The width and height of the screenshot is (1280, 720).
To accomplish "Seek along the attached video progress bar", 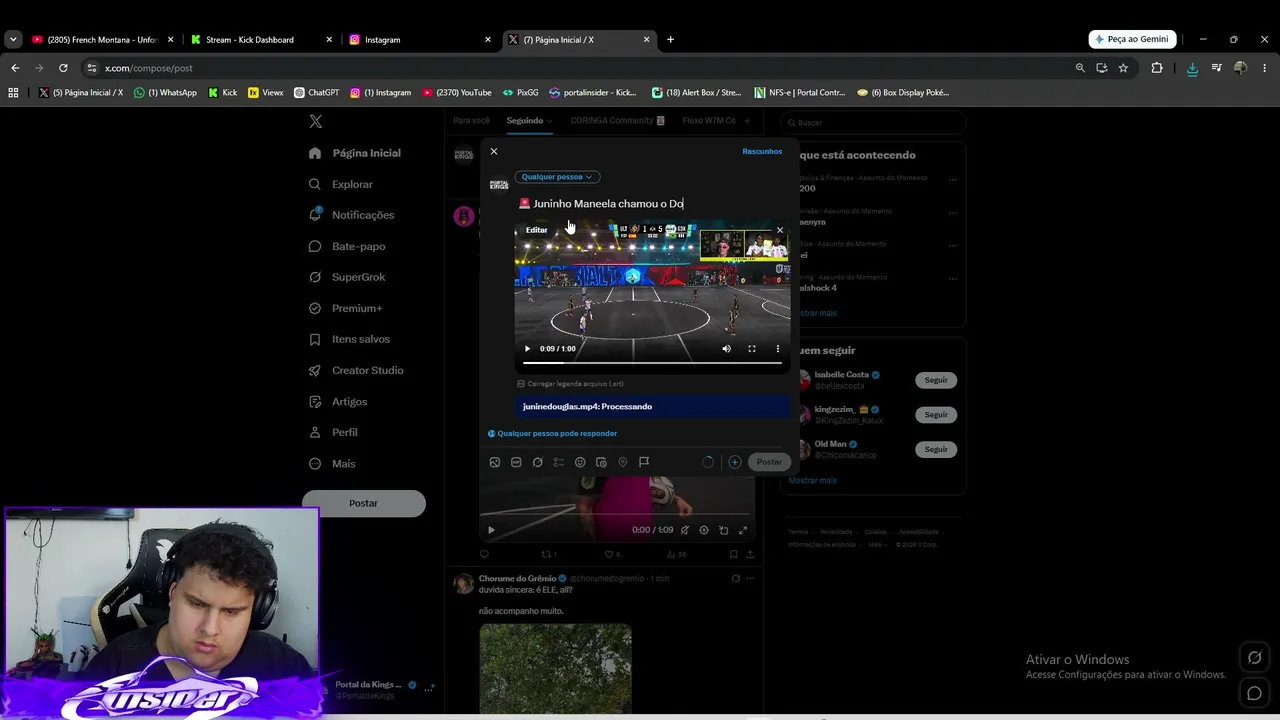I will click(x=652, y=363).
